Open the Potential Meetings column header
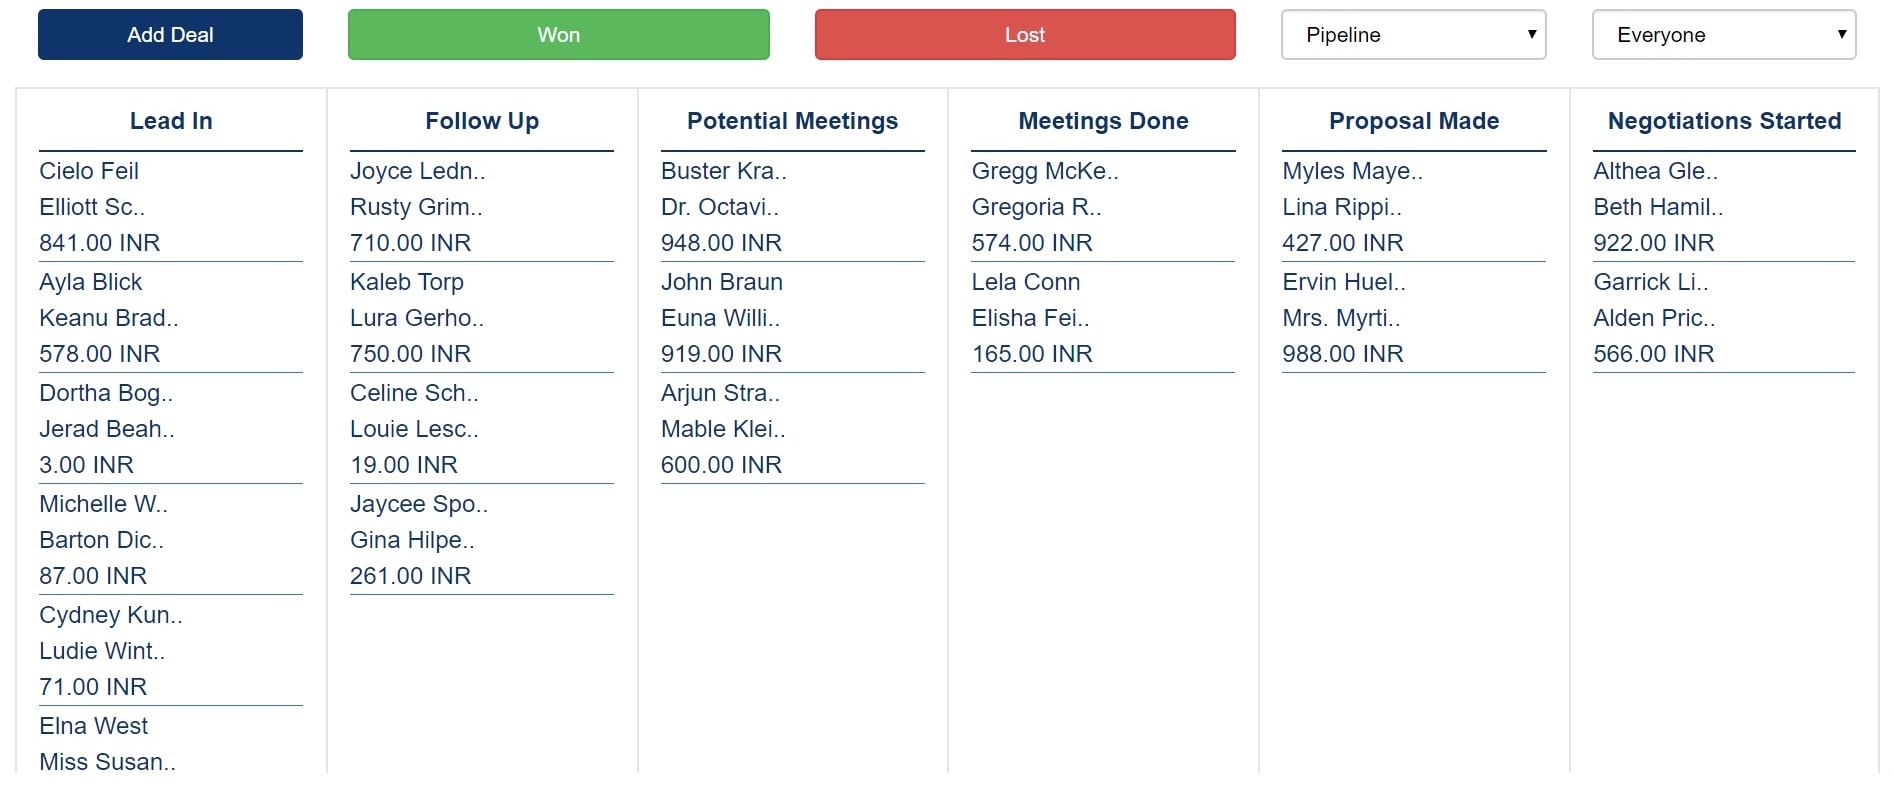The image size is (1894, 800). [x=792, y=121]
